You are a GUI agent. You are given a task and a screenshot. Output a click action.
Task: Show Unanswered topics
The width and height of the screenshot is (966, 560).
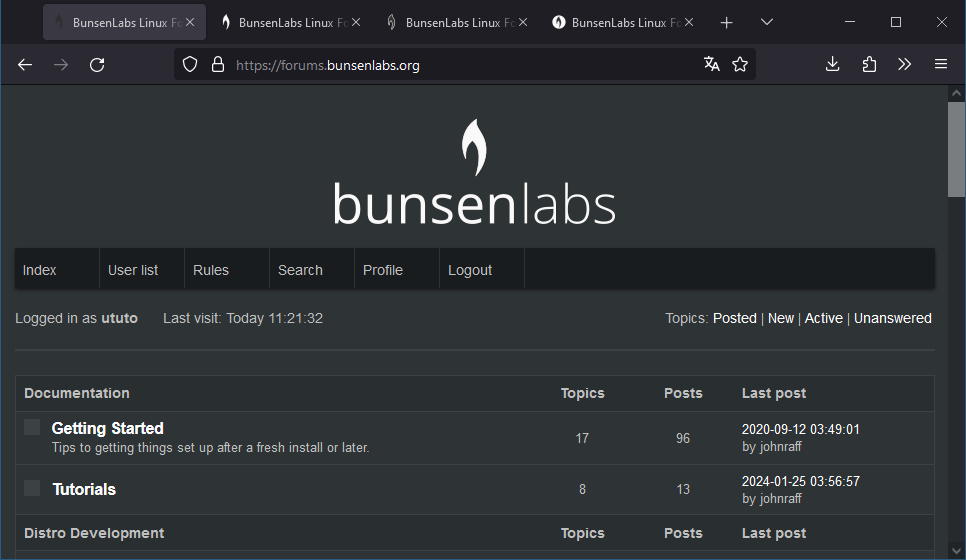point(892,318)
